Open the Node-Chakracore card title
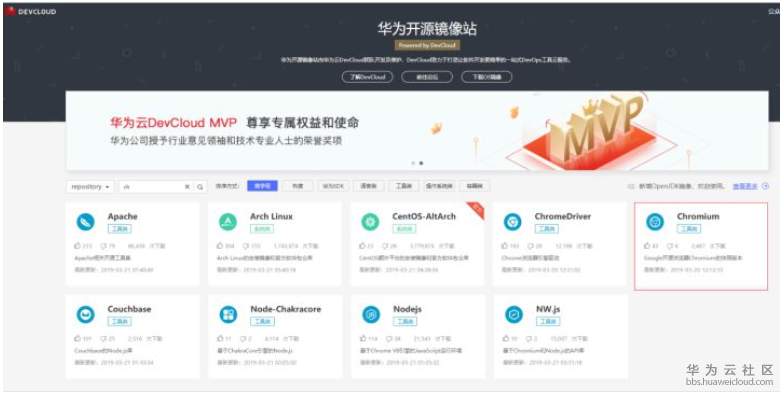Viewport: 784px width, 396px height. (x=286, y=309)
